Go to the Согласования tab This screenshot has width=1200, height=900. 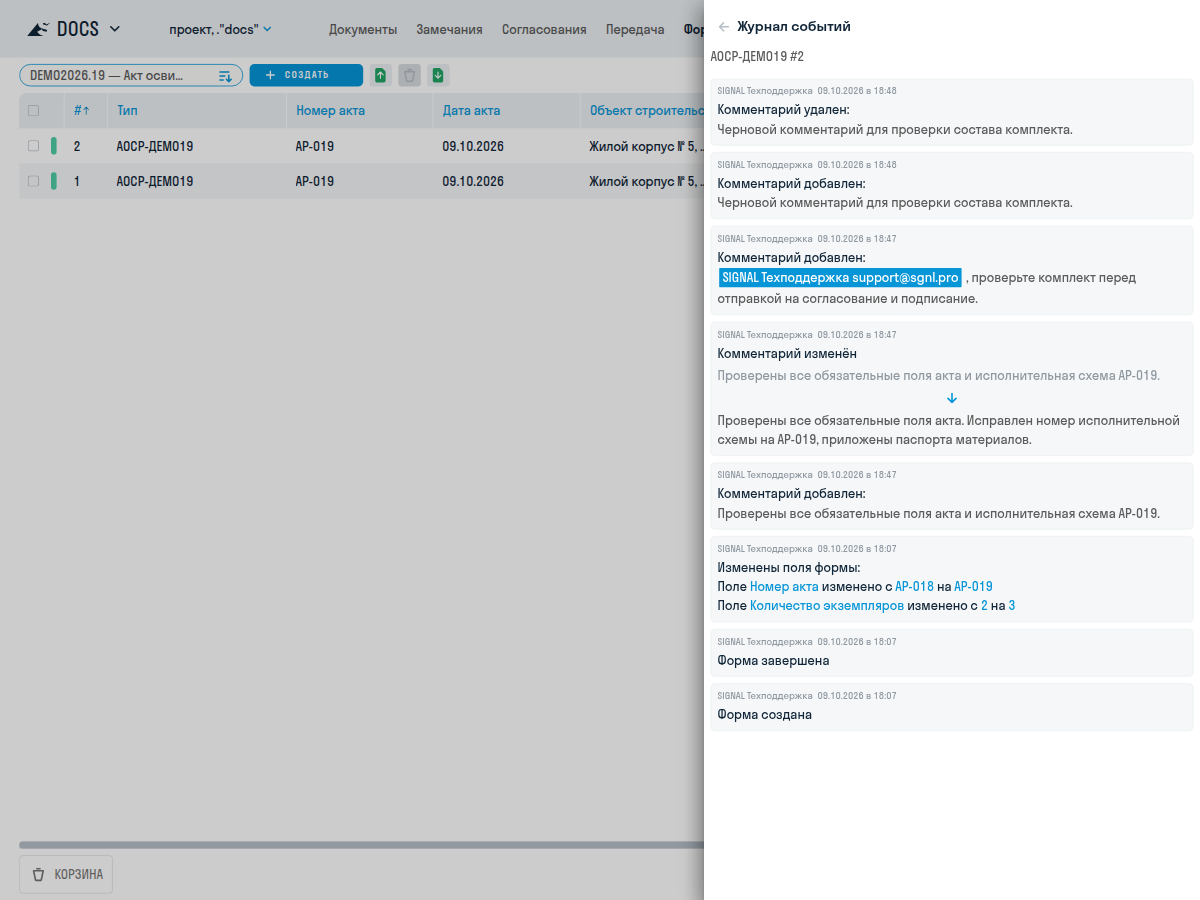coord(544,29)
